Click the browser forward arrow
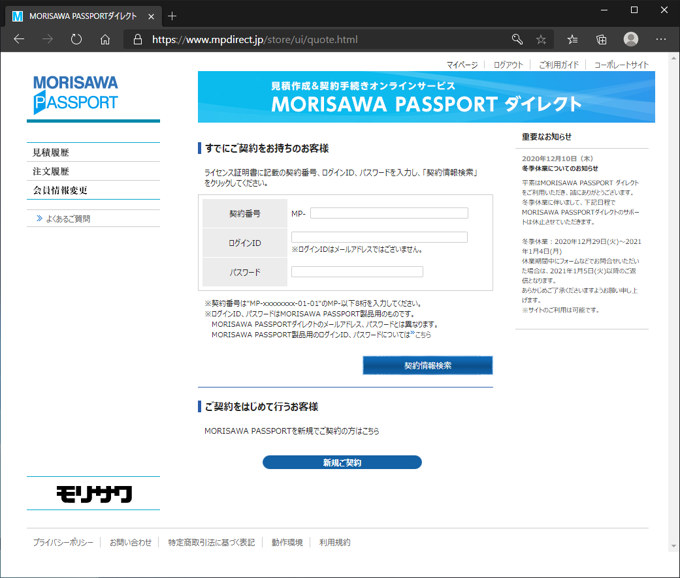Viewport: 680px width, 578px height. click(x=47, y=39)
